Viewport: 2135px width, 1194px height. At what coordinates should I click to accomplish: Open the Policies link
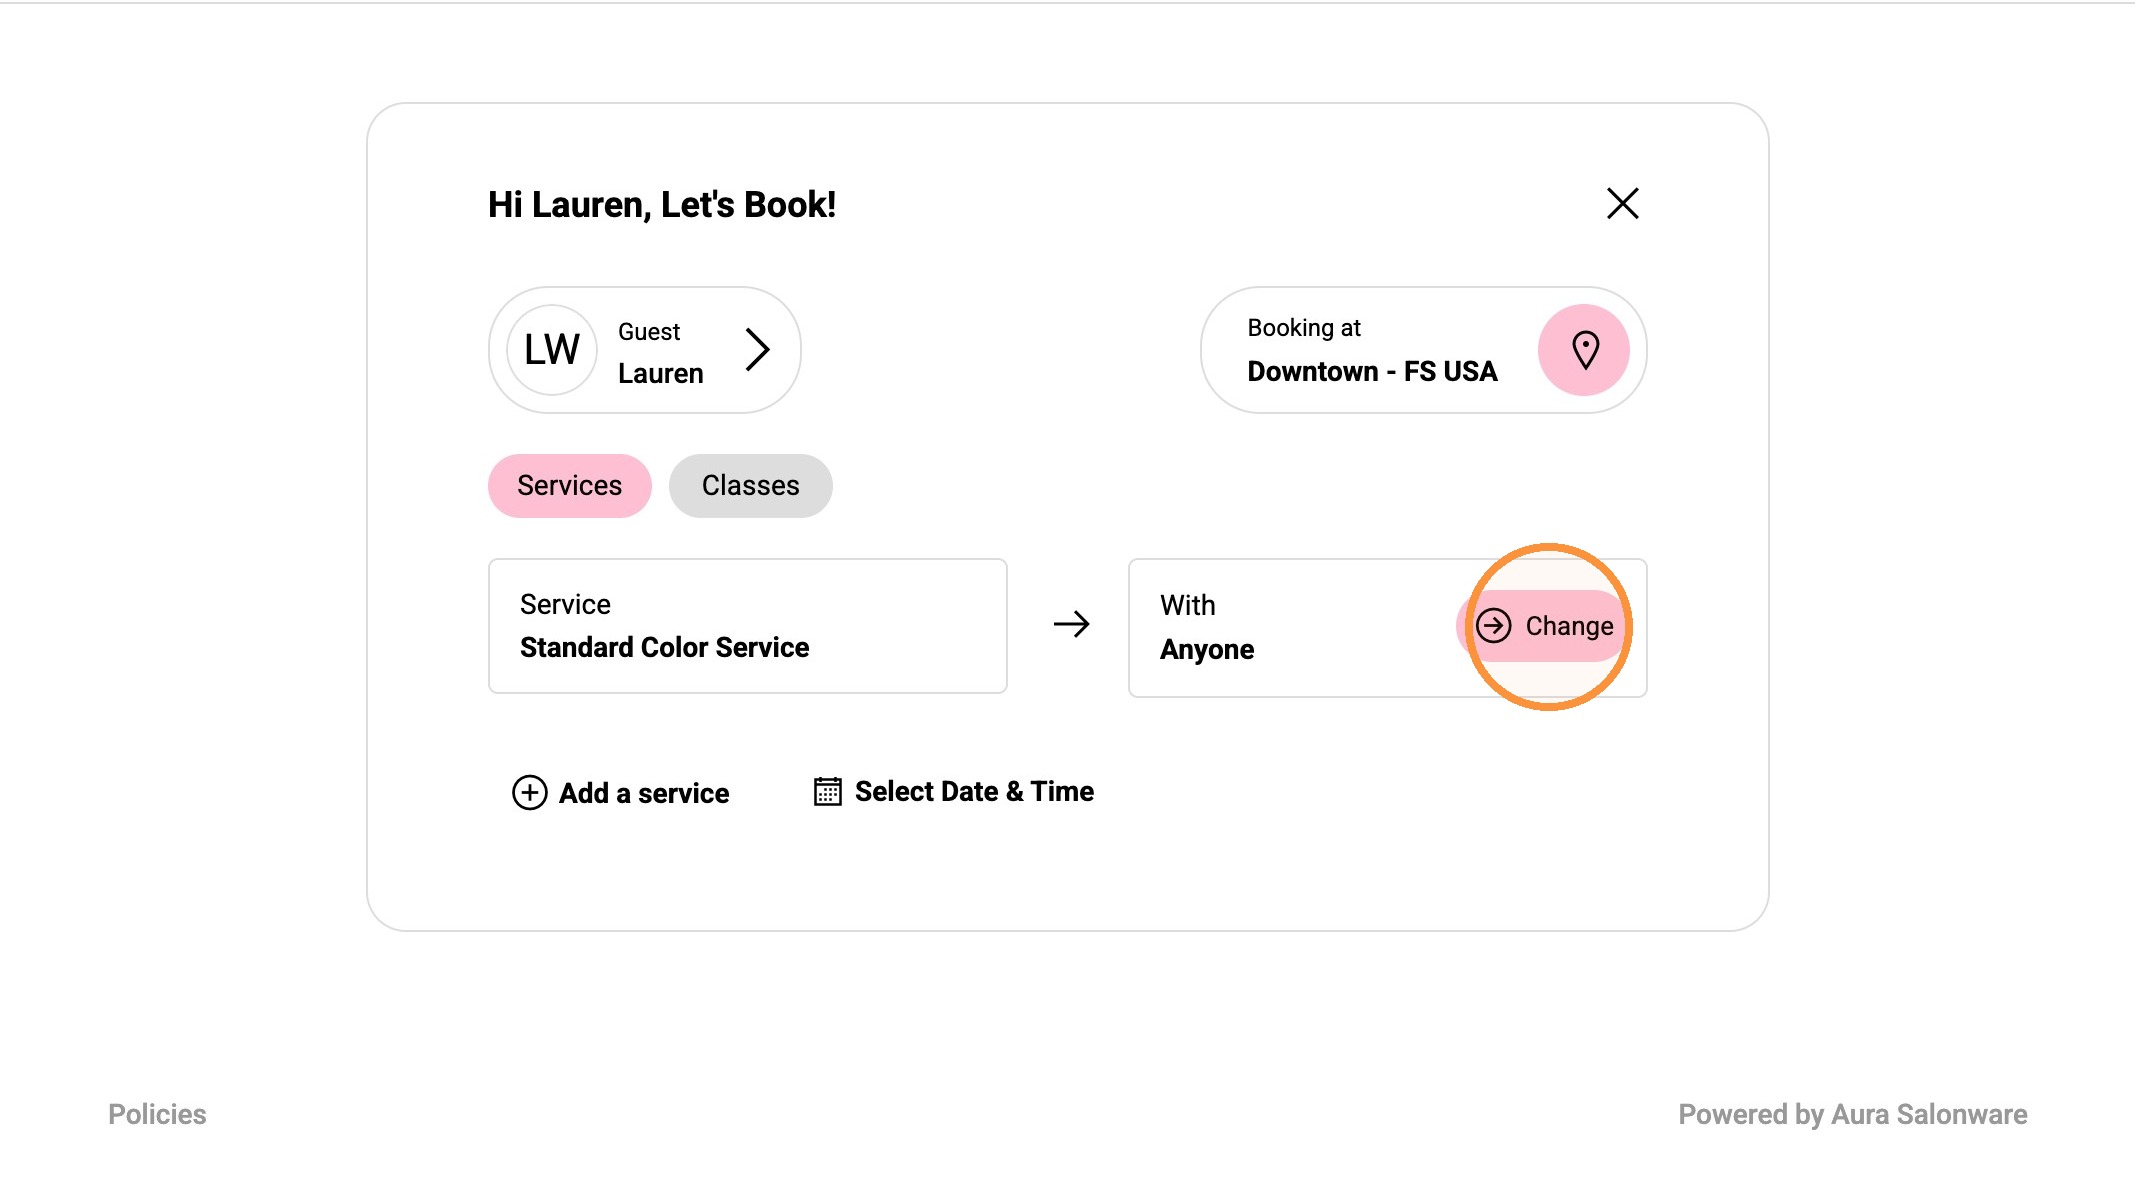pos(157,1114)
